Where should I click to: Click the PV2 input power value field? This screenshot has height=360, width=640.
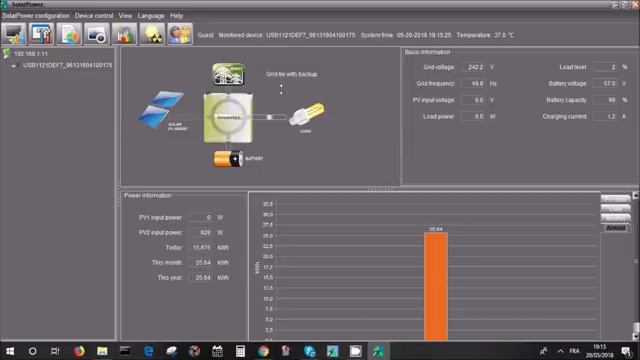pyautogui.click(x=200, y=233)
